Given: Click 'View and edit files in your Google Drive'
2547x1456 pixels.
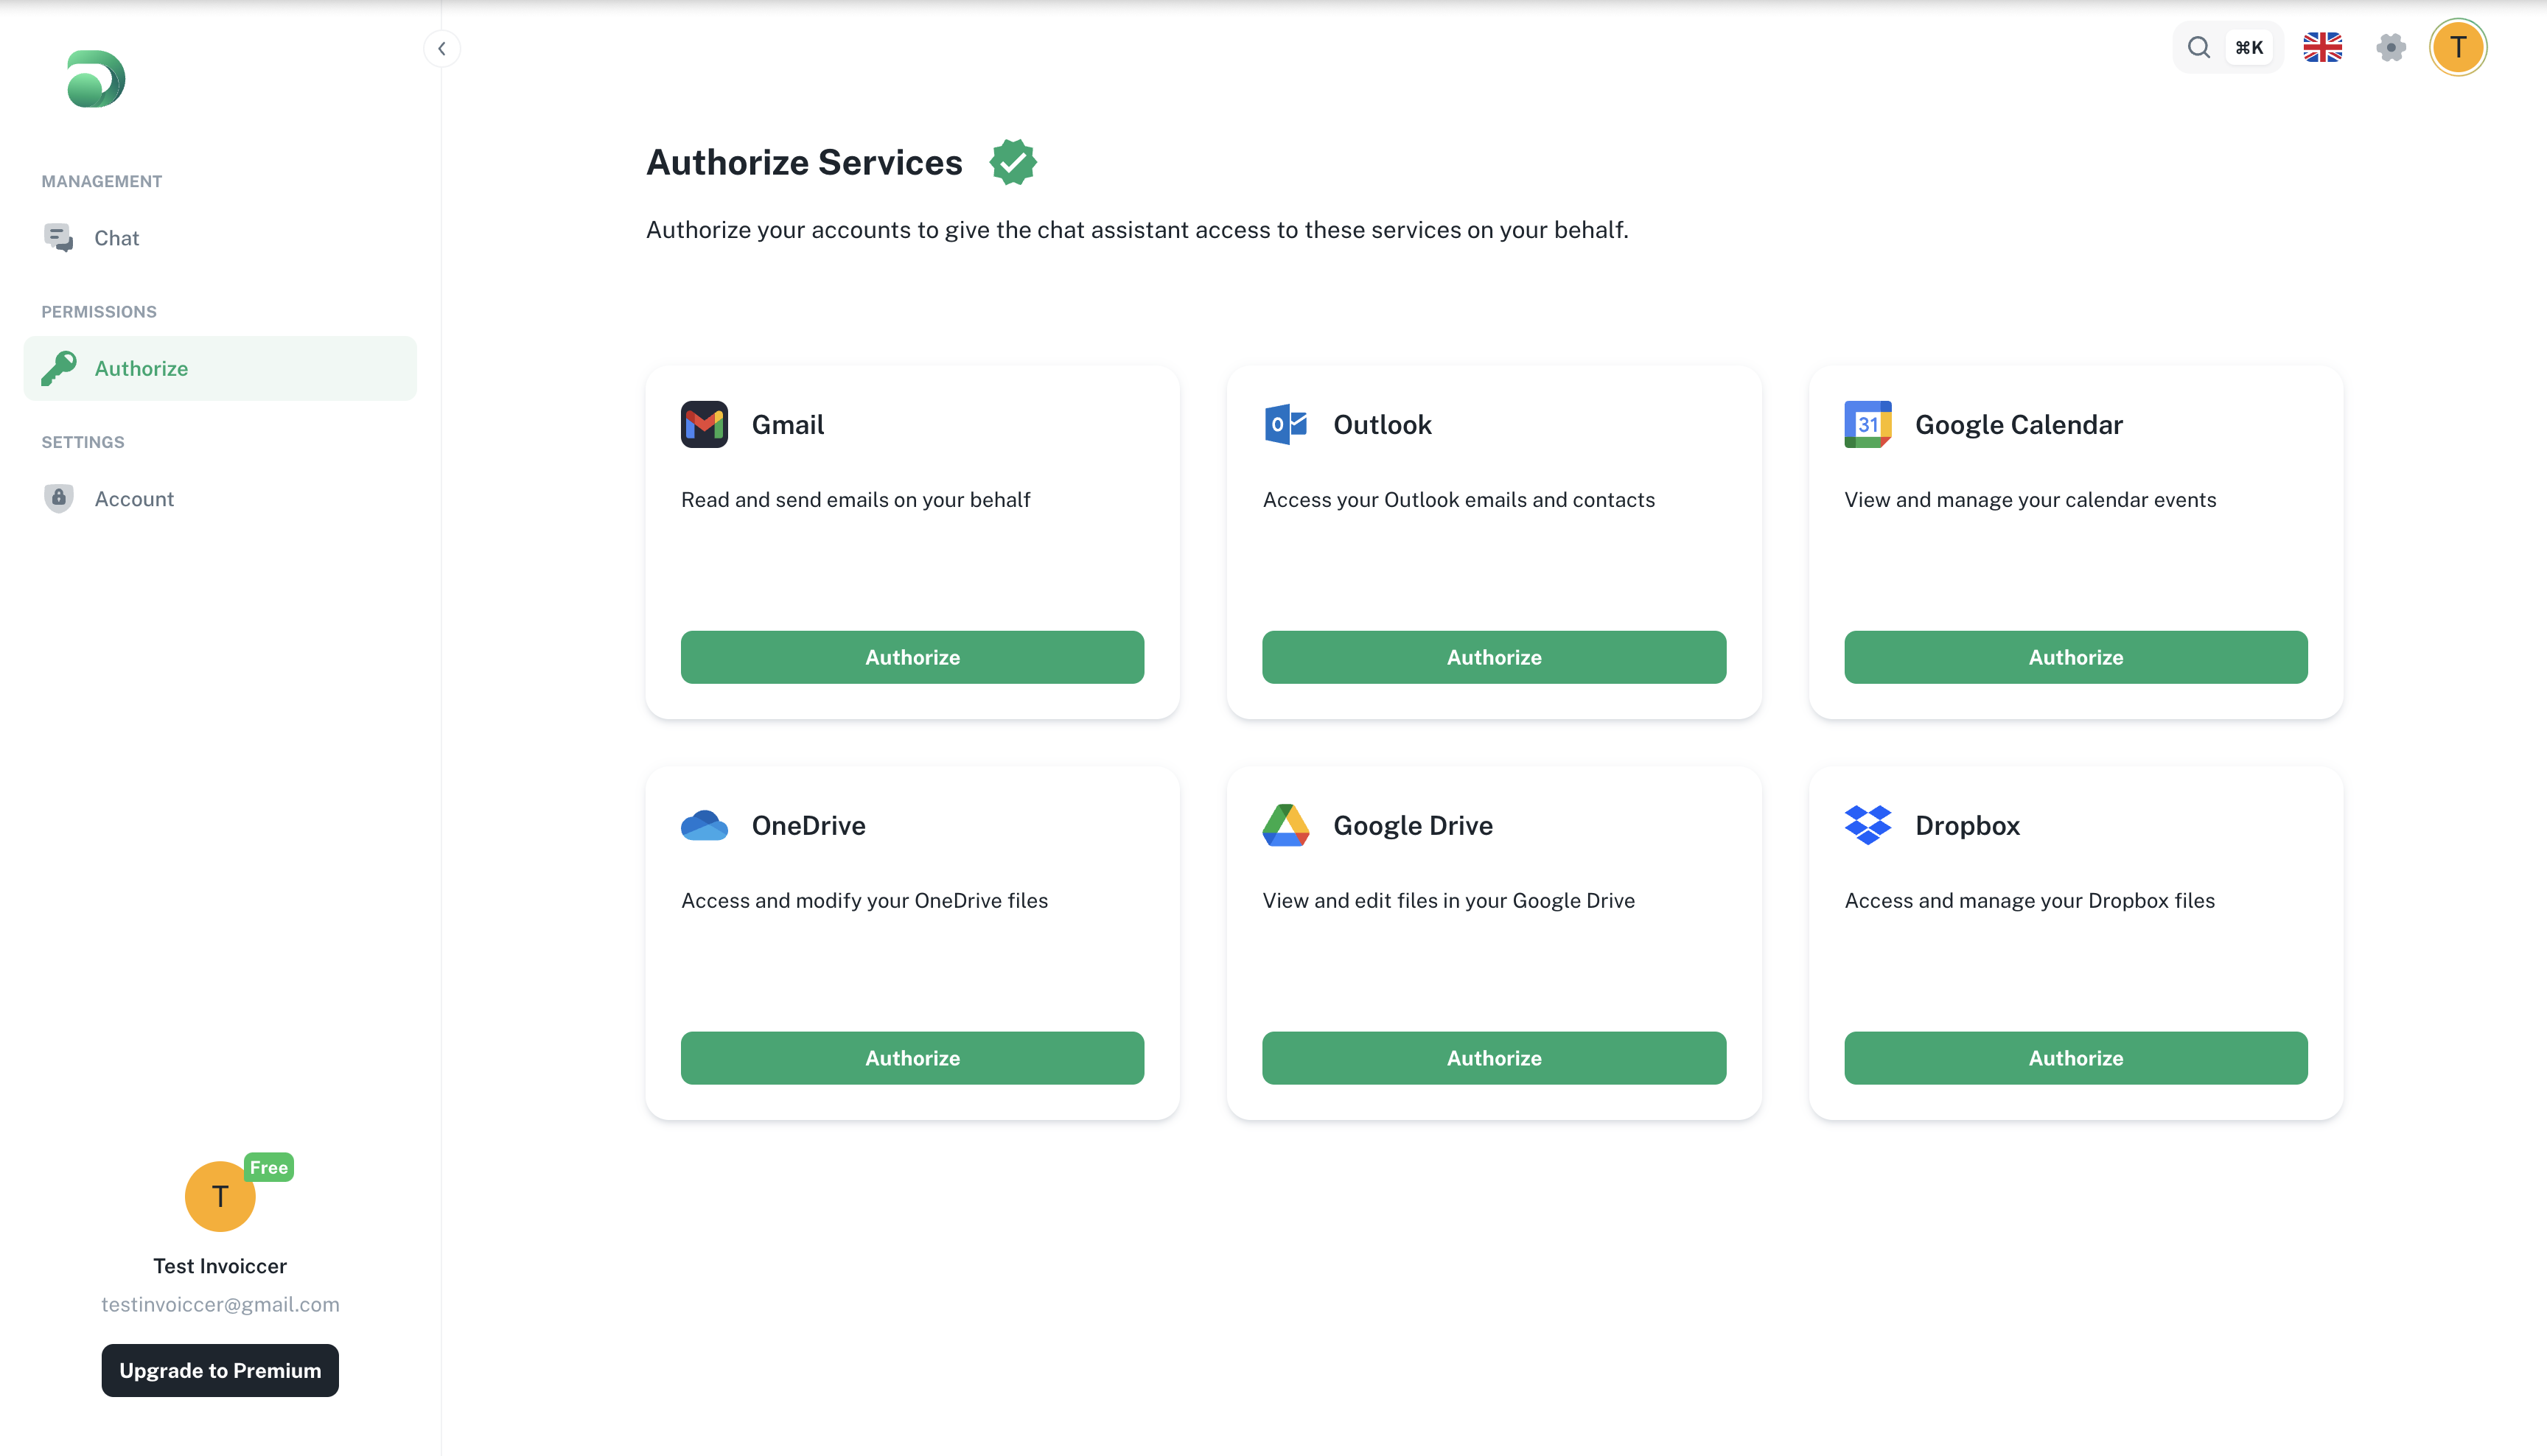Looking at the screenshot, I should tap(1448, 900).
